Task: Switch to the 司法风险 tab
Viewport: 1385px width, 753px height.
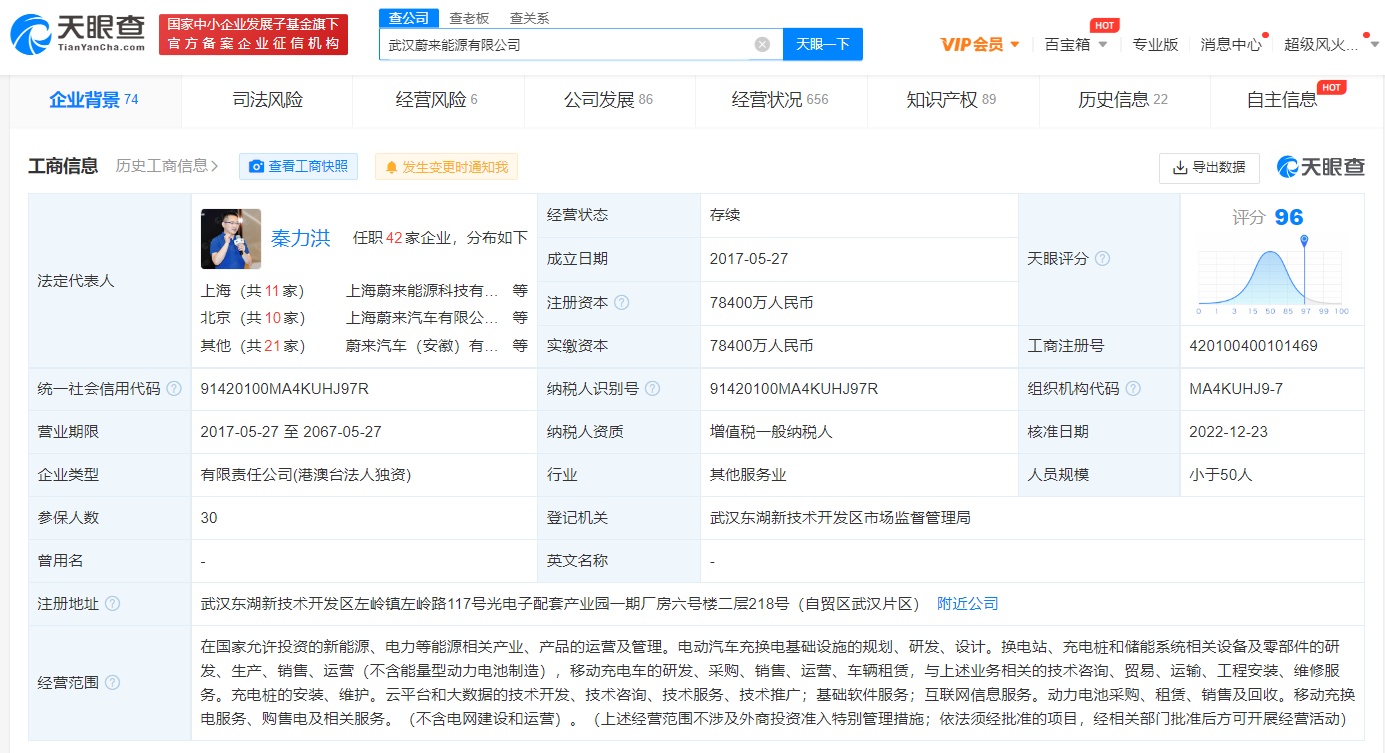Action: coord(267,100)
